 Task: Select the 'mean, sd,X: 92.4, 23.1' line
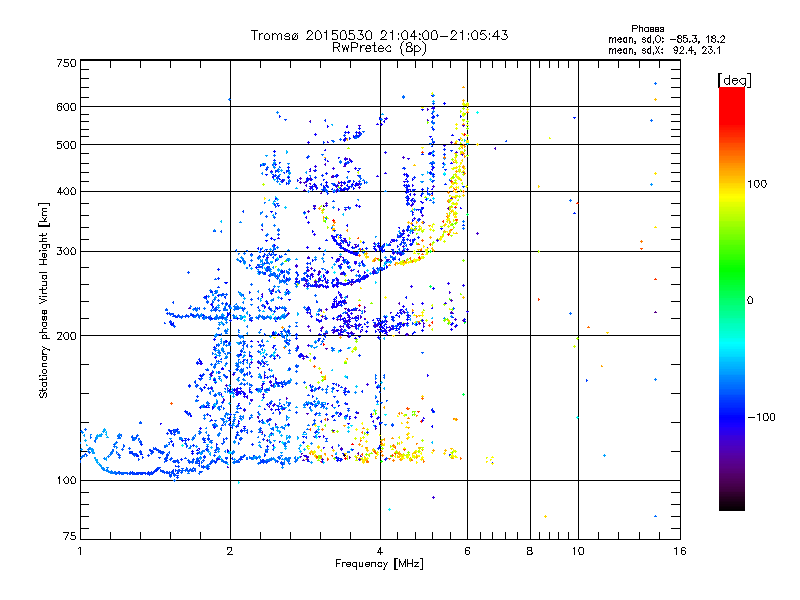point(664,50)
